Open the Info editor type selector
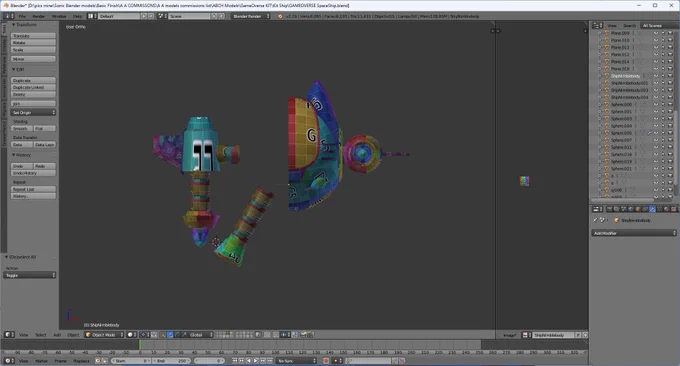This screenshot has height=366, width=680. [x=8, y=16]
